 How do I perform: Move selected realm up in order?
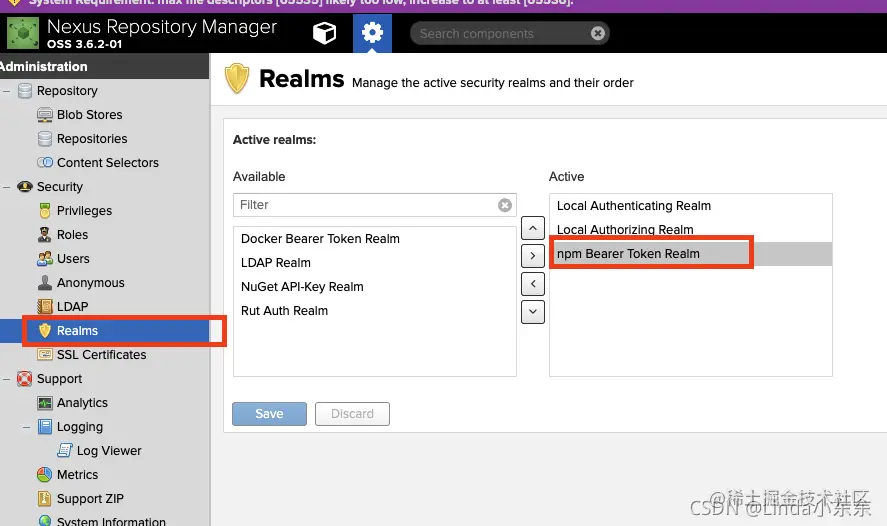tap(533, 228)
